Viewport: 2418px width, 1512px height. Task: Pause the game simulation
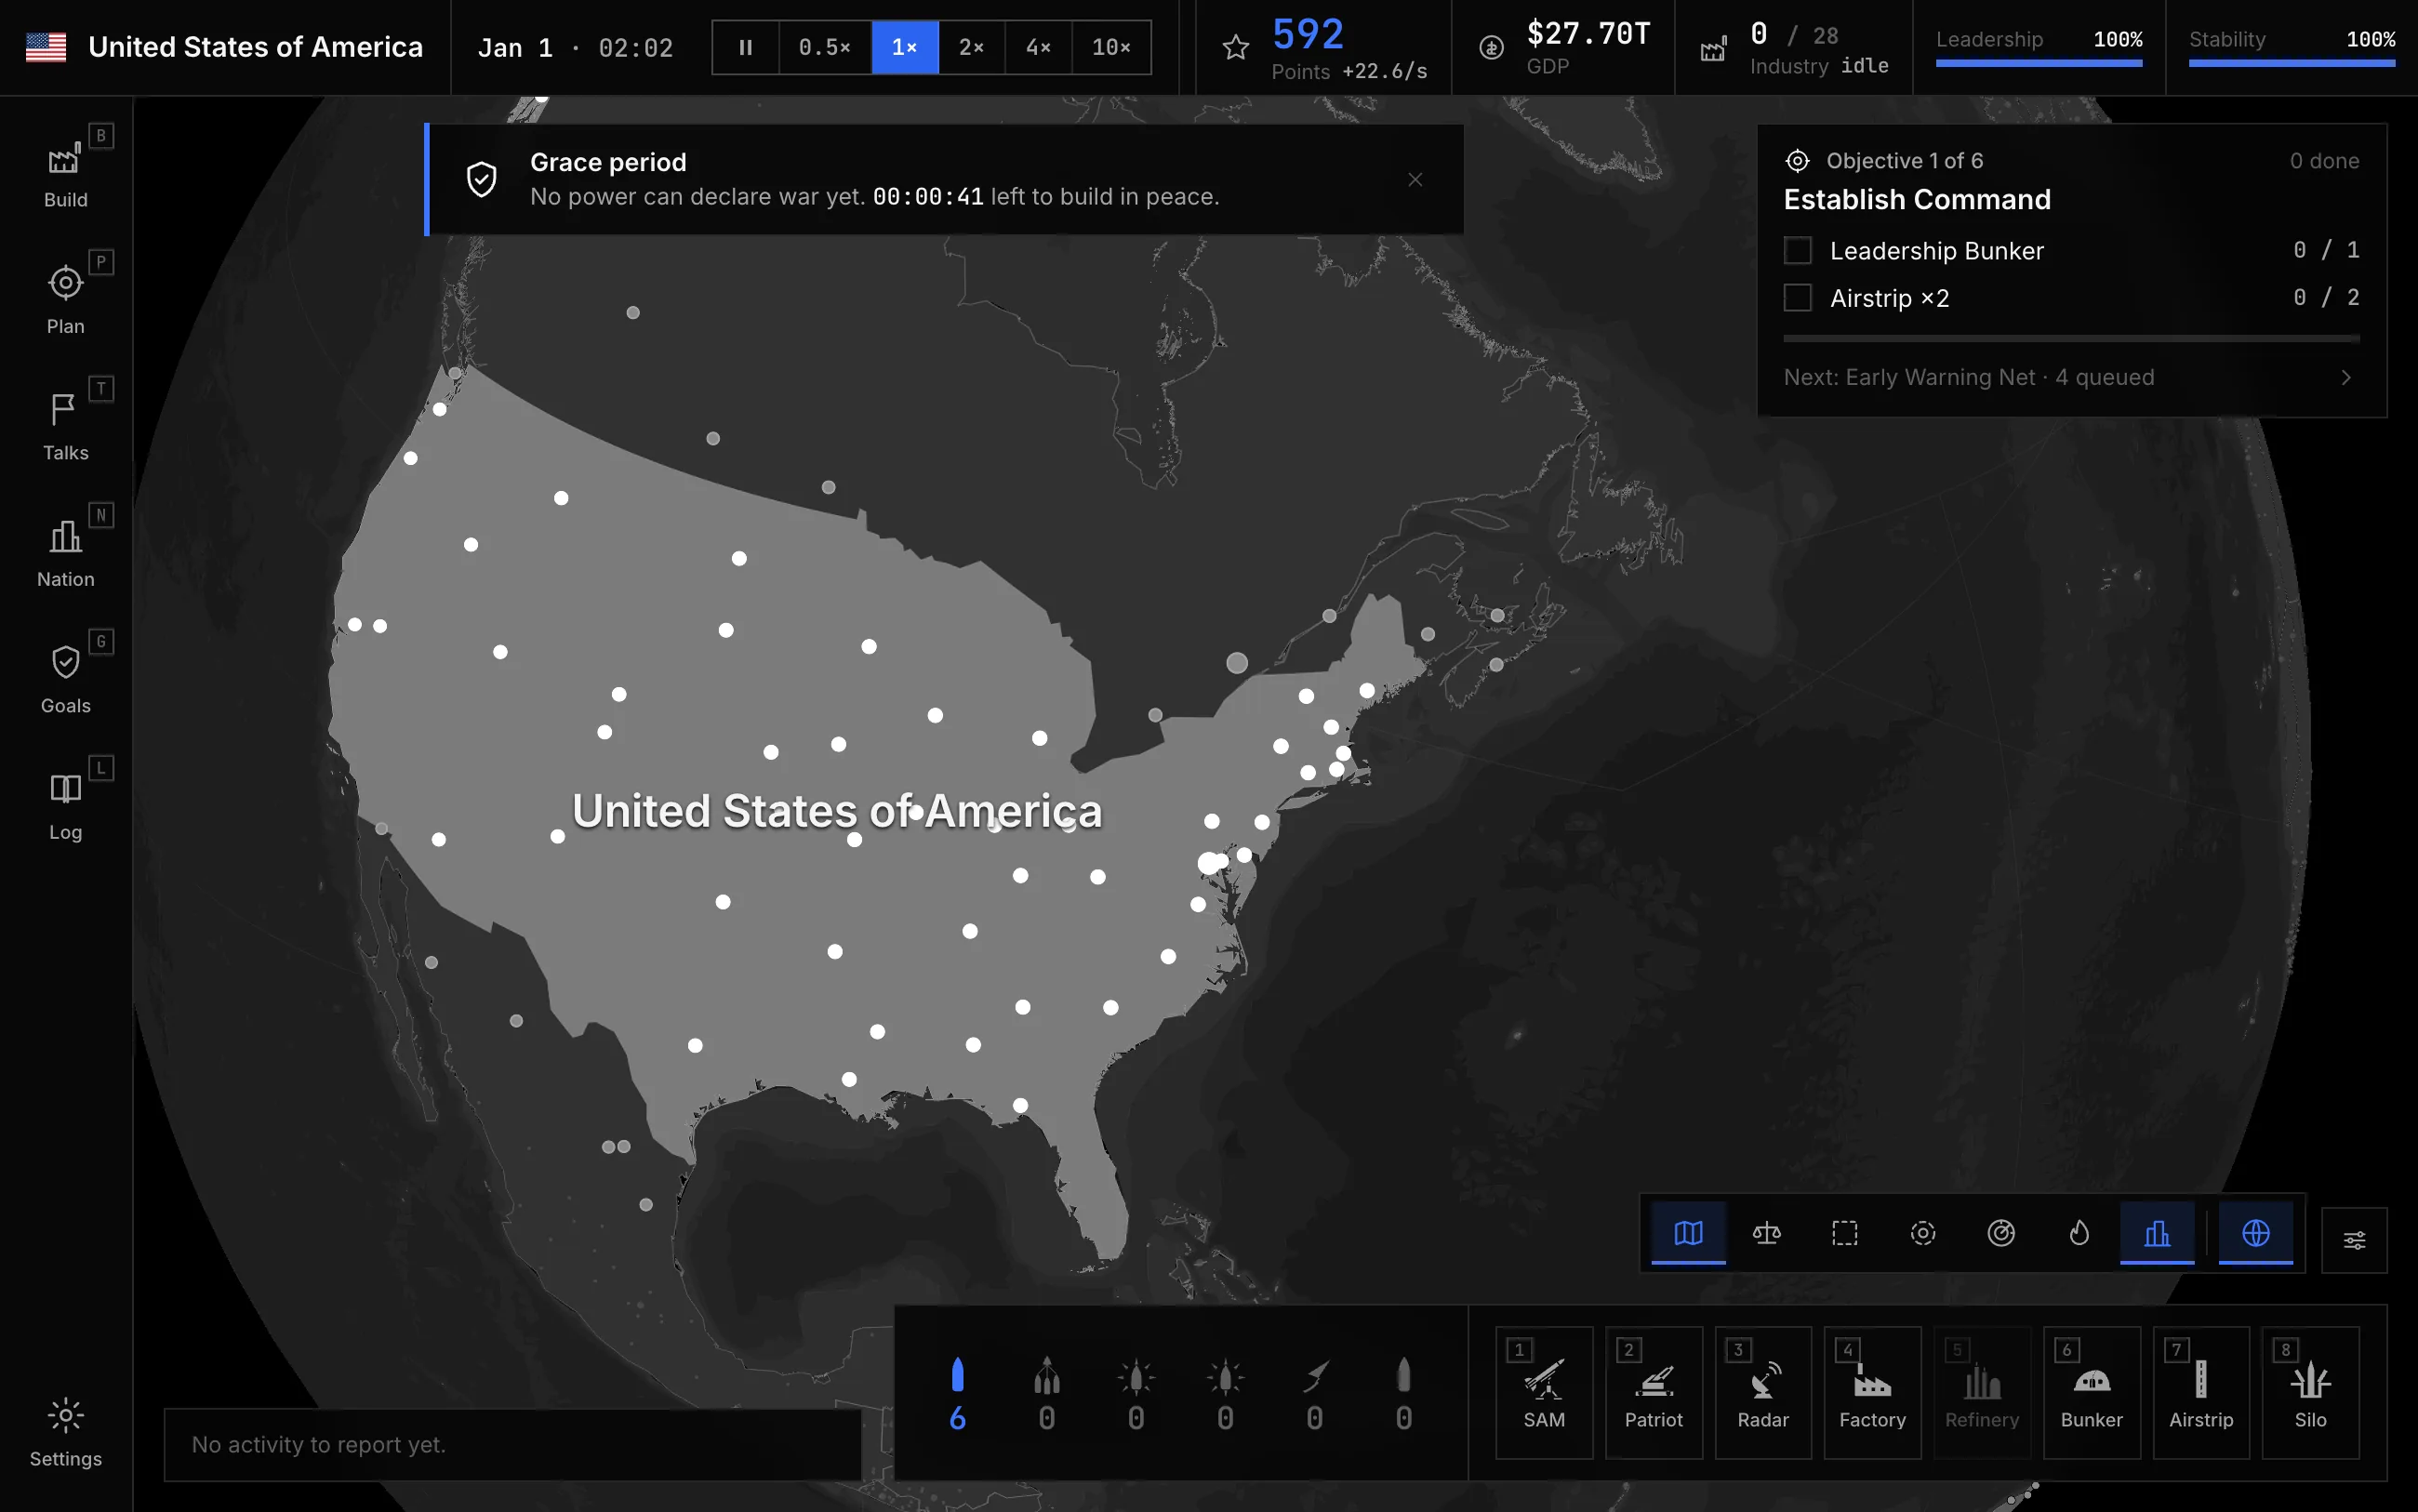tap(746, 47)
